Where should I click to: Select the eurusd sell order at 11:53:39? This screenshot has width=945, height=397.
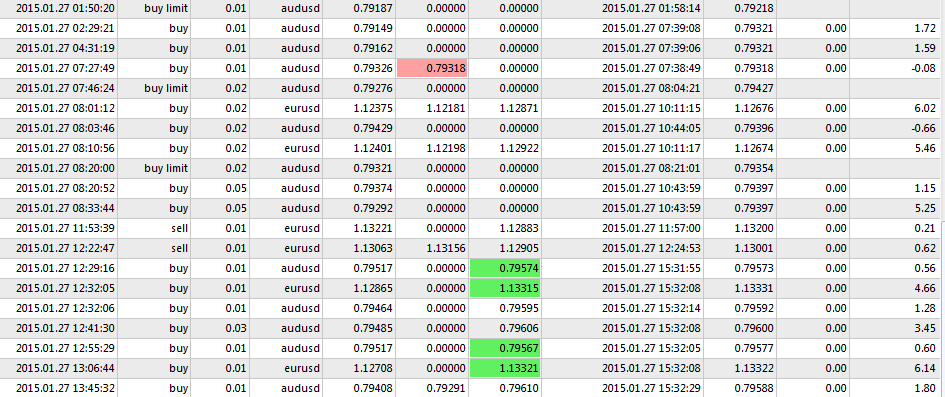(x=472, y=228)
